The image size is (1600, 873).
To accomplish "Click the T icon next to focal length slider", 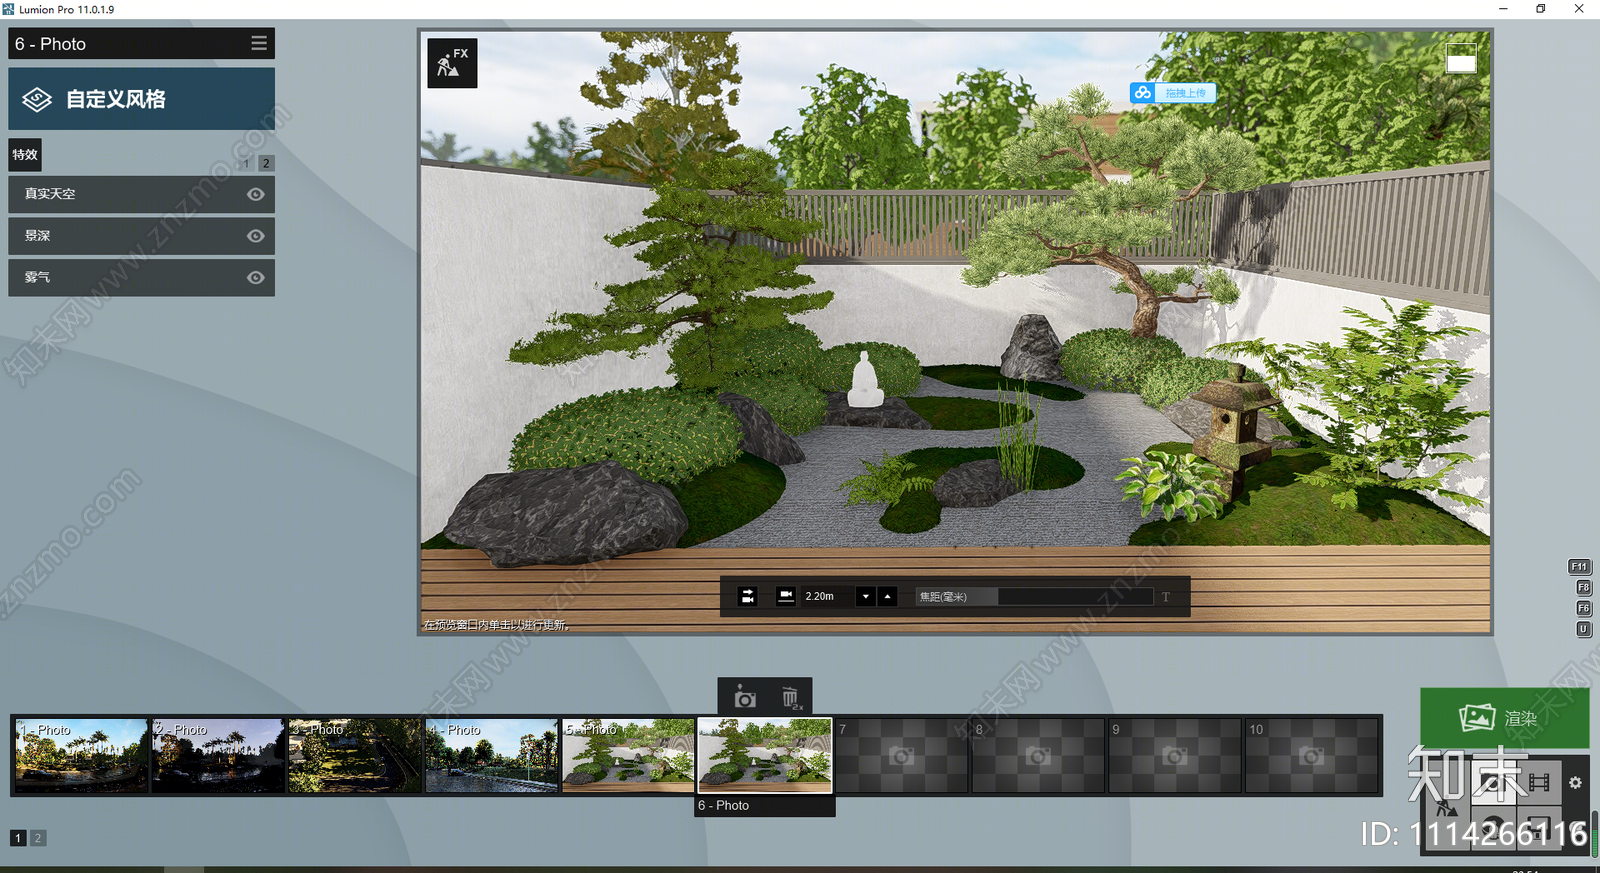I will click(1165, 597).
